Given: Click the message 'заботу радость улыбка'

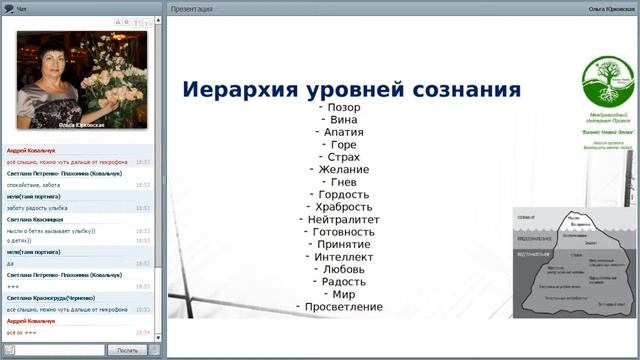Looking at the screenshot, I should point(37,208).
